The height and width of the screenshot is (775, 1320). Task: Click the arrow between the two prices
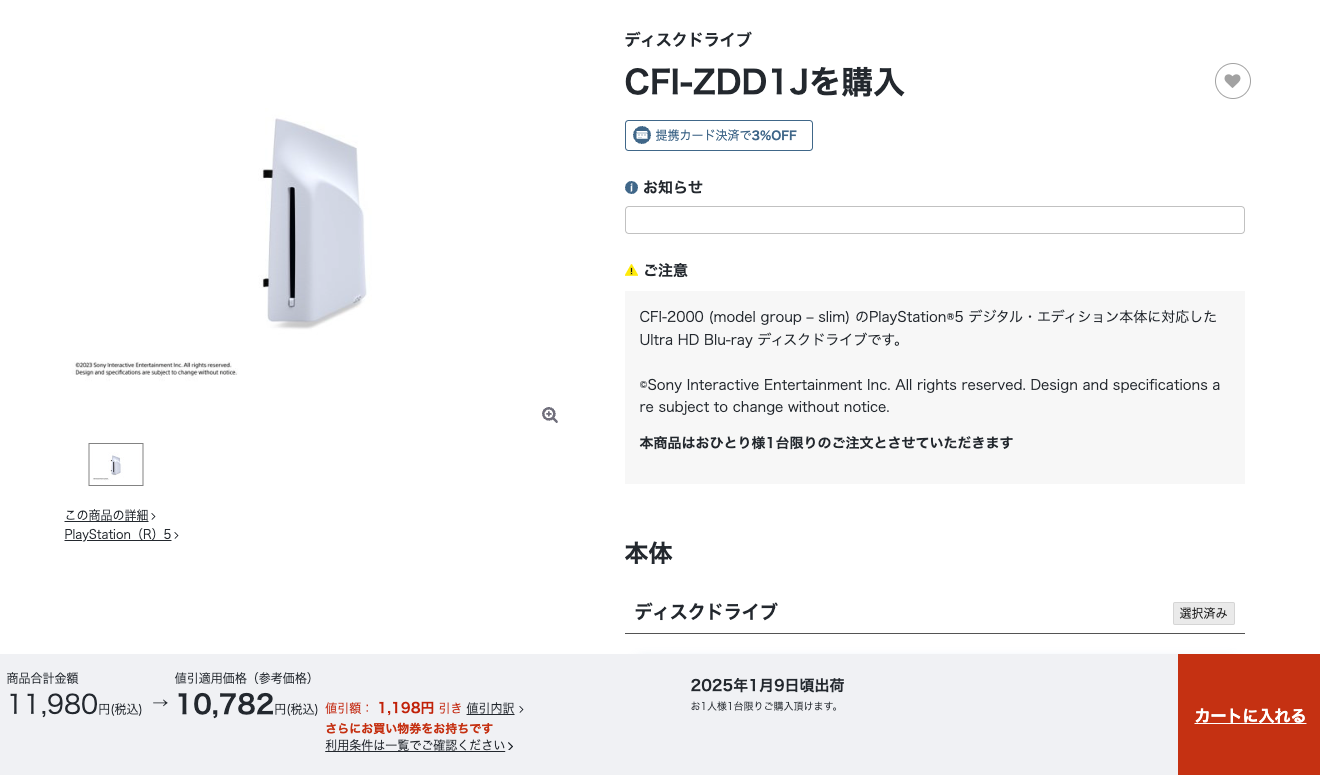coord(159,704)
